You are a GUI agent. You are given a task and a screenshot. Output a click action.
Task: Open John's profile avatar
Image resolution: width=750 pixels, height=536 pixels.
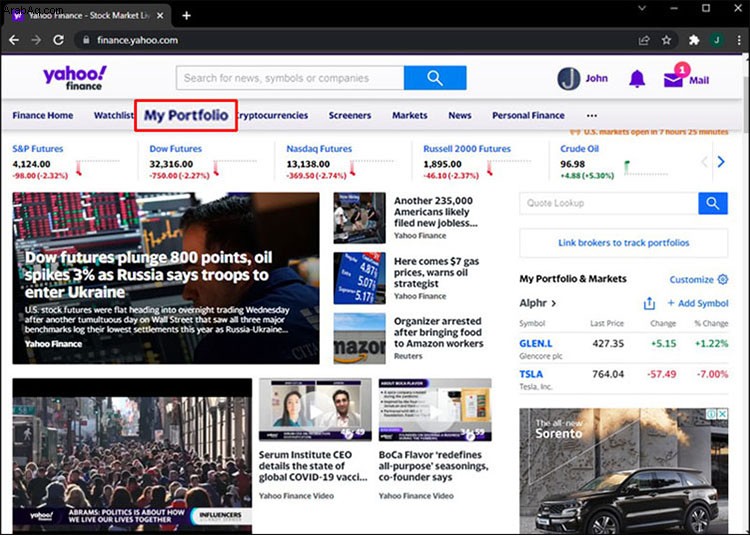point(569,78)
